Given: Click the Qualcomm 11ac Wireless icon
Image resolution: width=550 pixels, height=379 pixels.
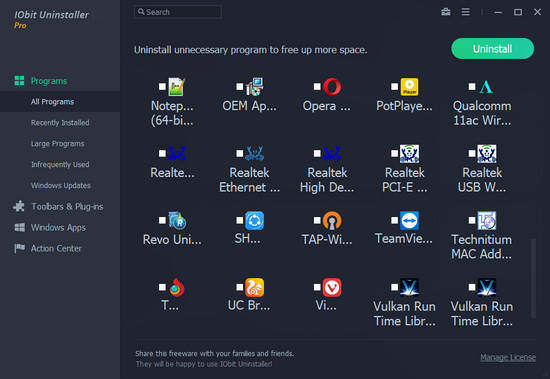Looking at the screenshot, I should (487, 87).
